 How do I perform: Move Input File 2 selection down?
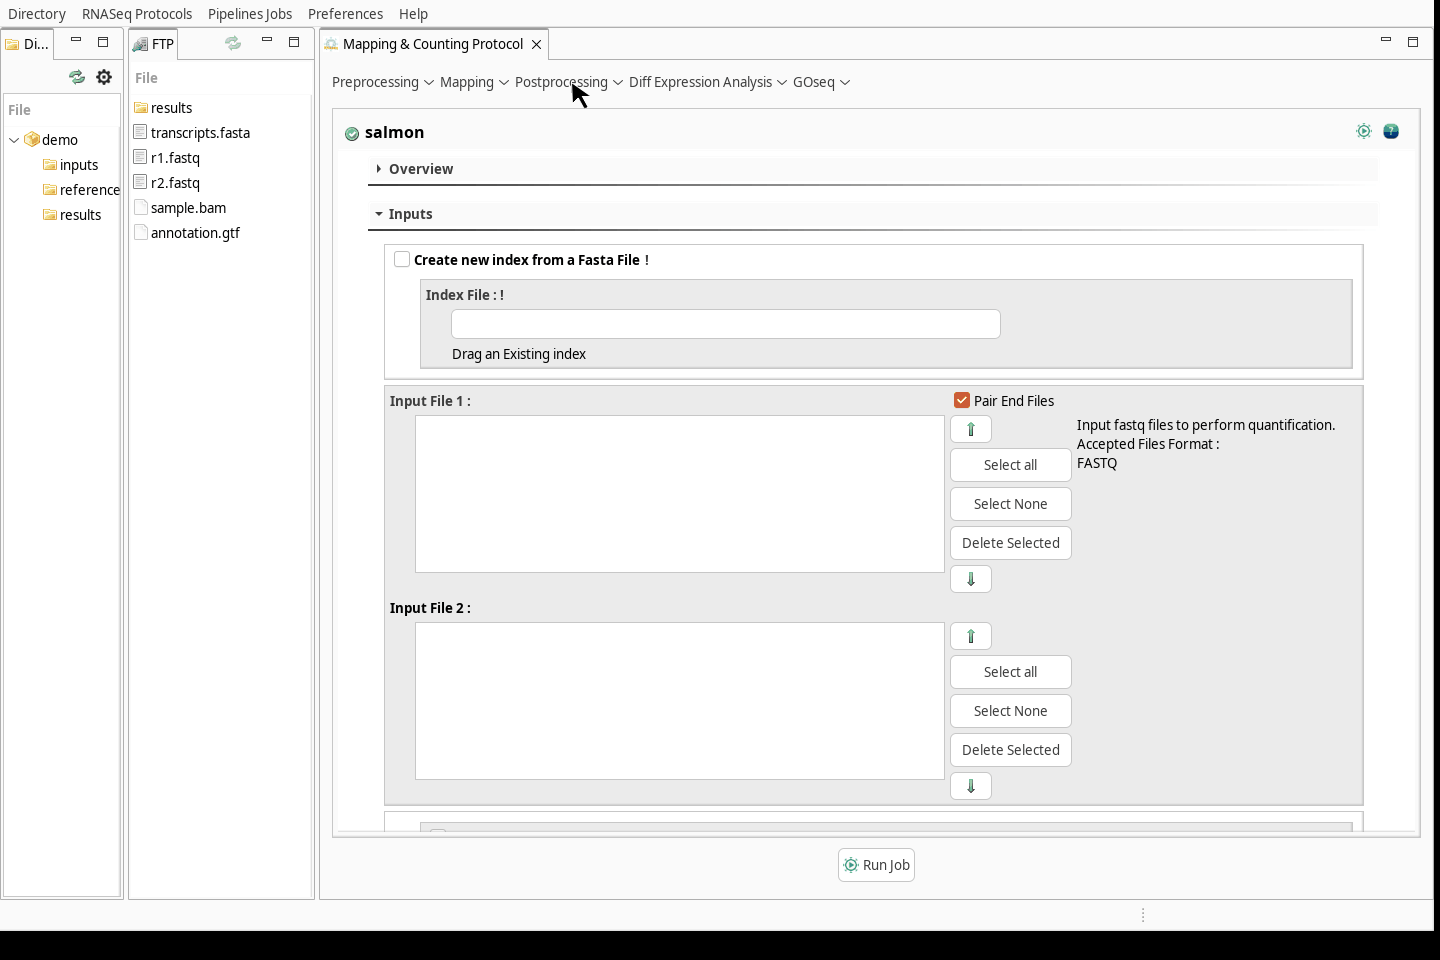tap(971, 786)
